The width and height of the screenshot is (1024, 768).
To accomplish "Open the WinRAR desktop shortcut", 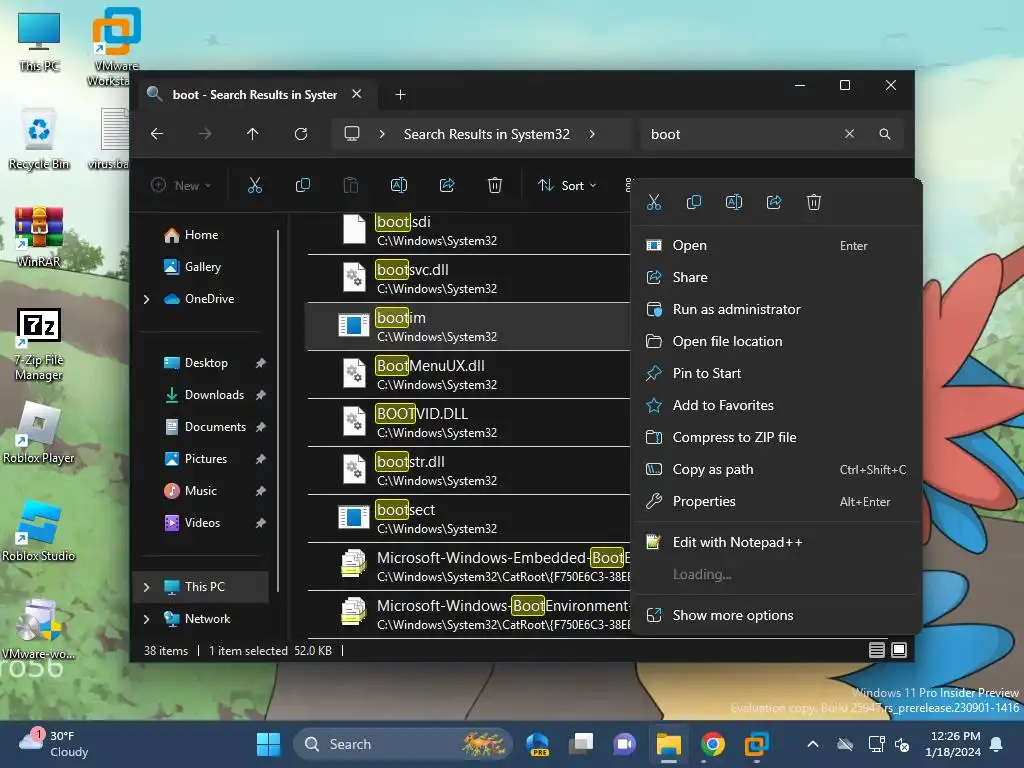I will [x=39, y=237].
